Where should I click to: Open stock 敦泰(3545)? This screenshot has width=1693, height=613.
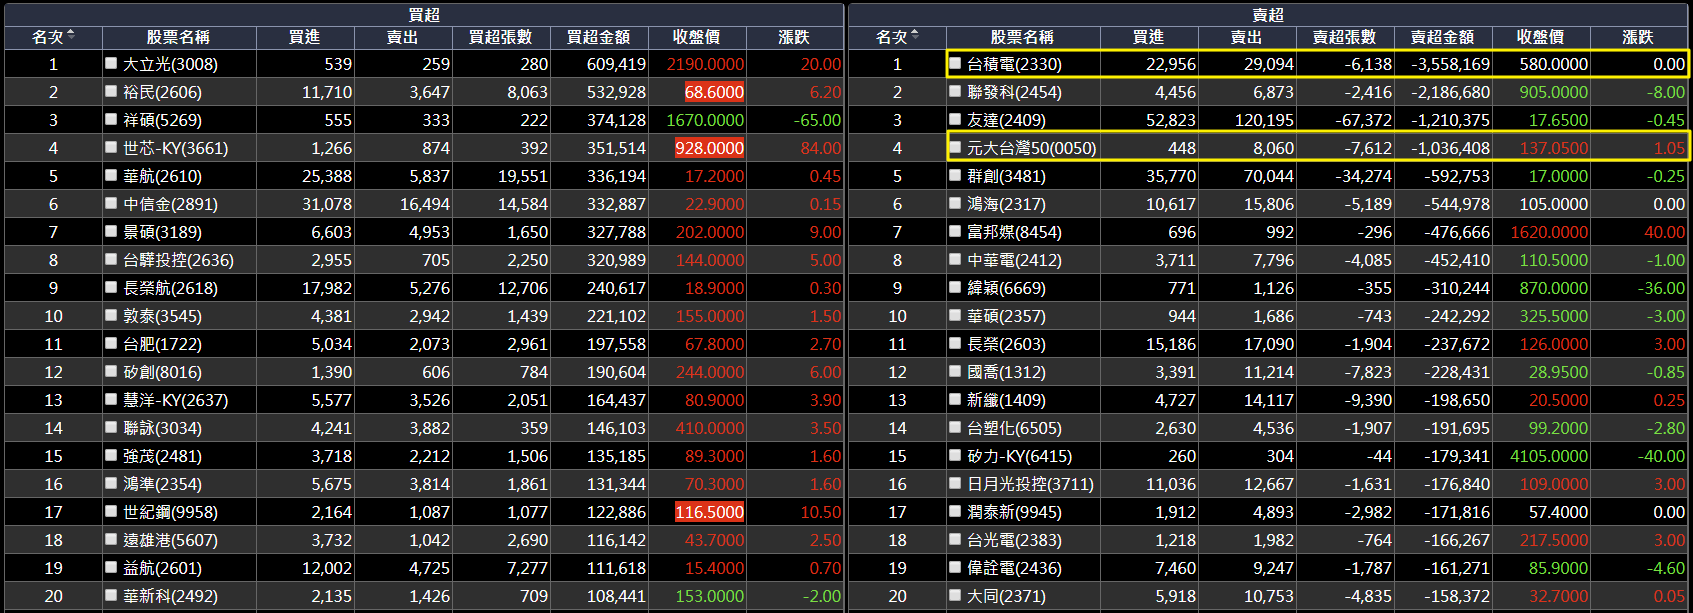162,316
